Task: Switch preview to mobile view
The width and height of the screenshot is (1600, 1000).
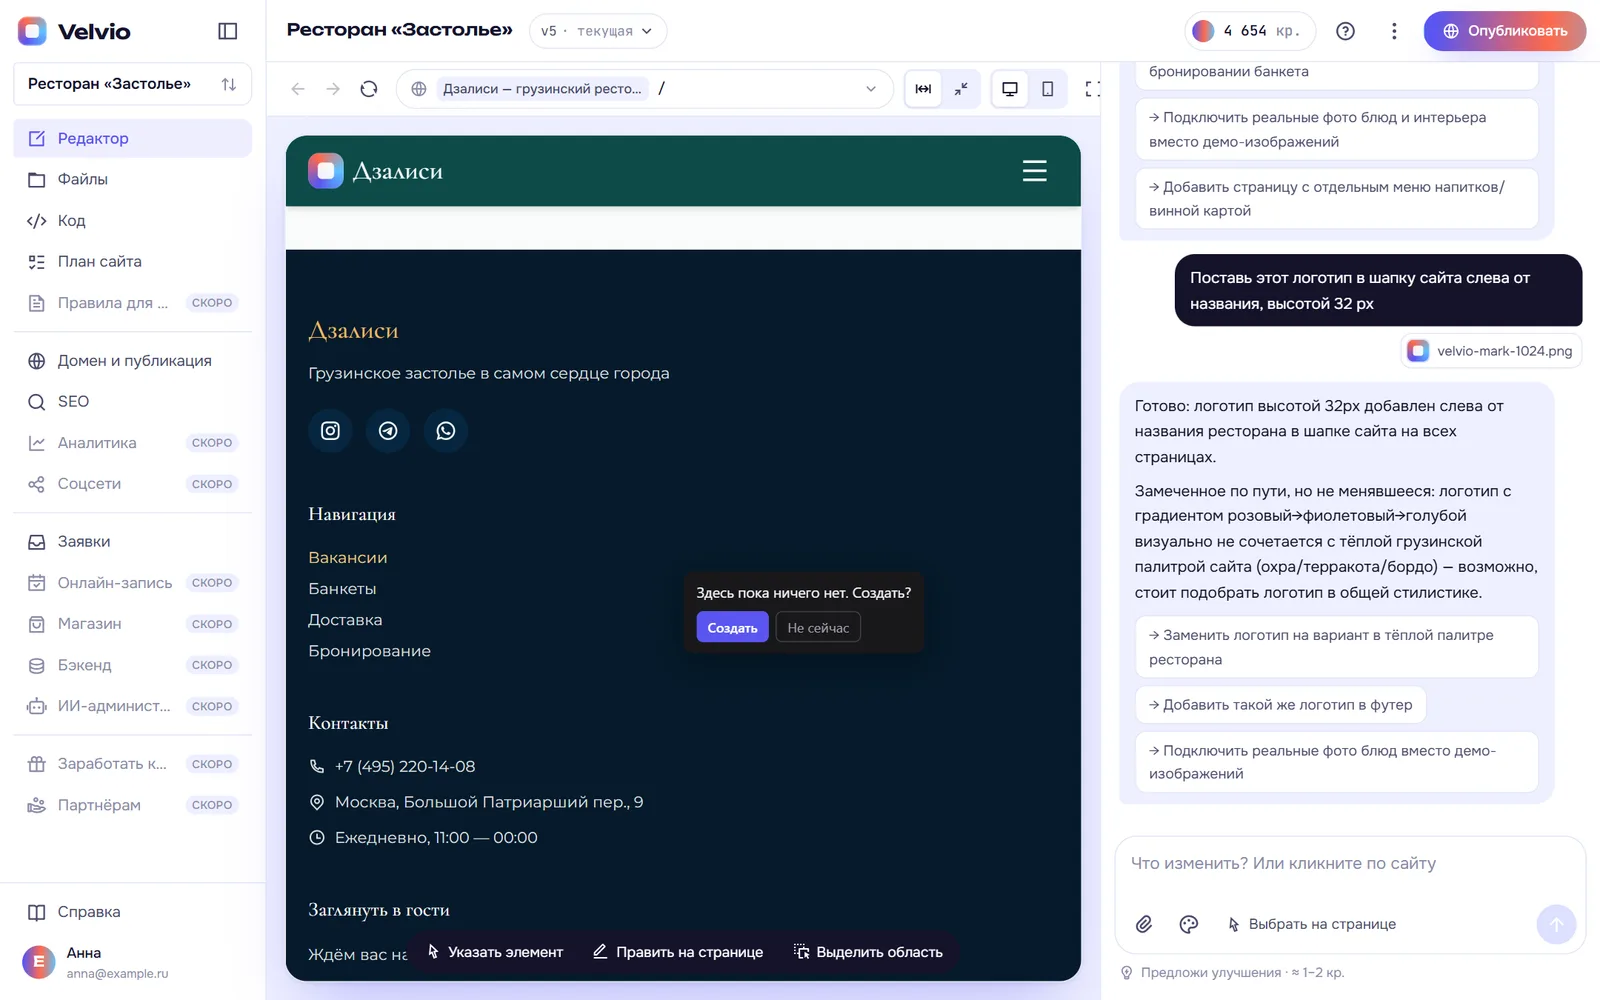Action: [x=1048, y=89]
